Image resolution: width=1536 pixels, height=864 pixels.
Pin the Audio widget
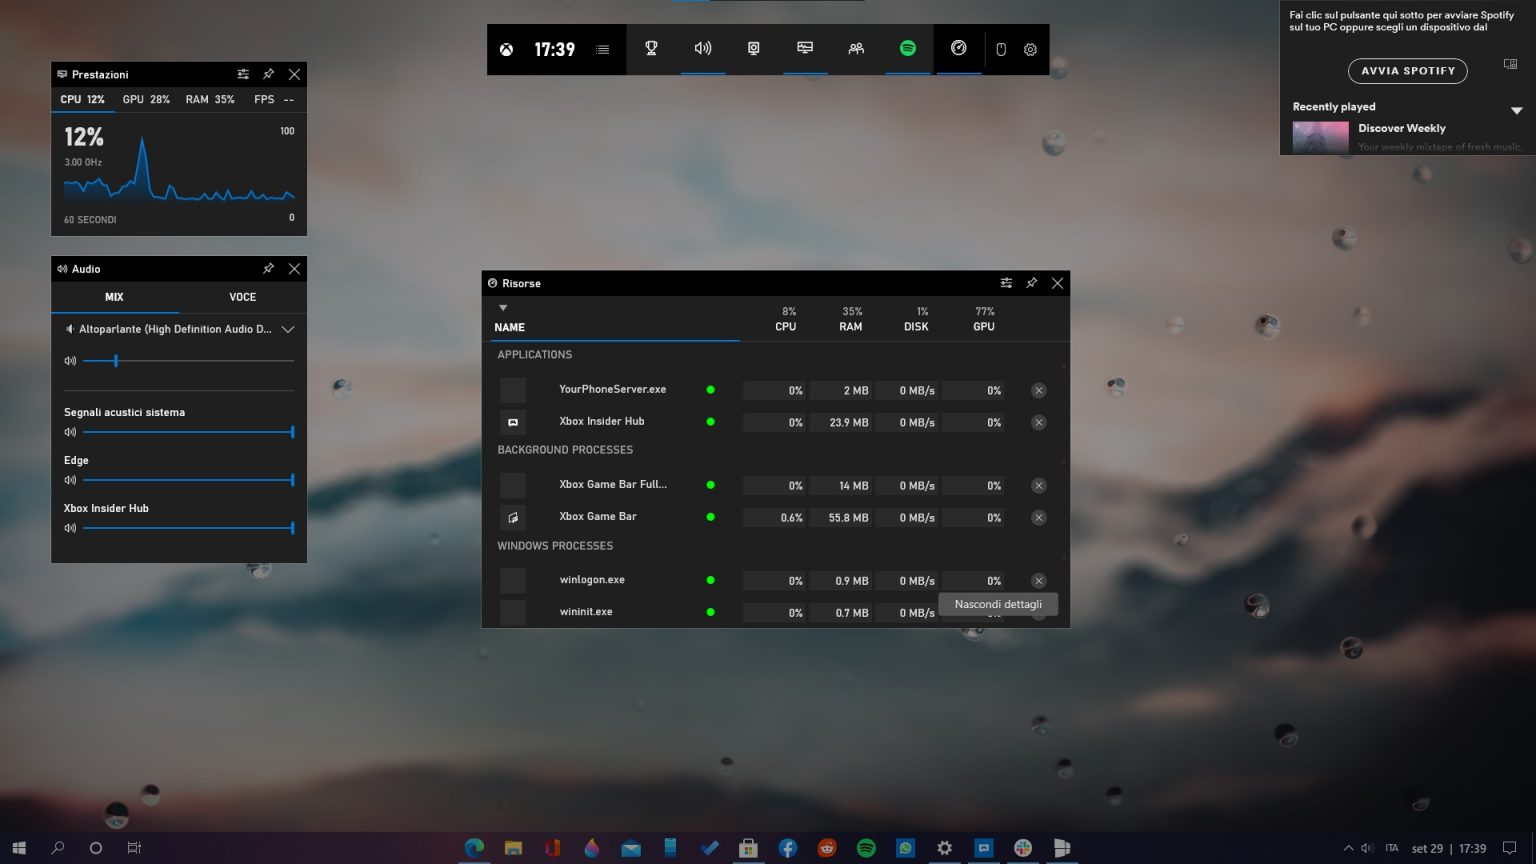point(268,268)
